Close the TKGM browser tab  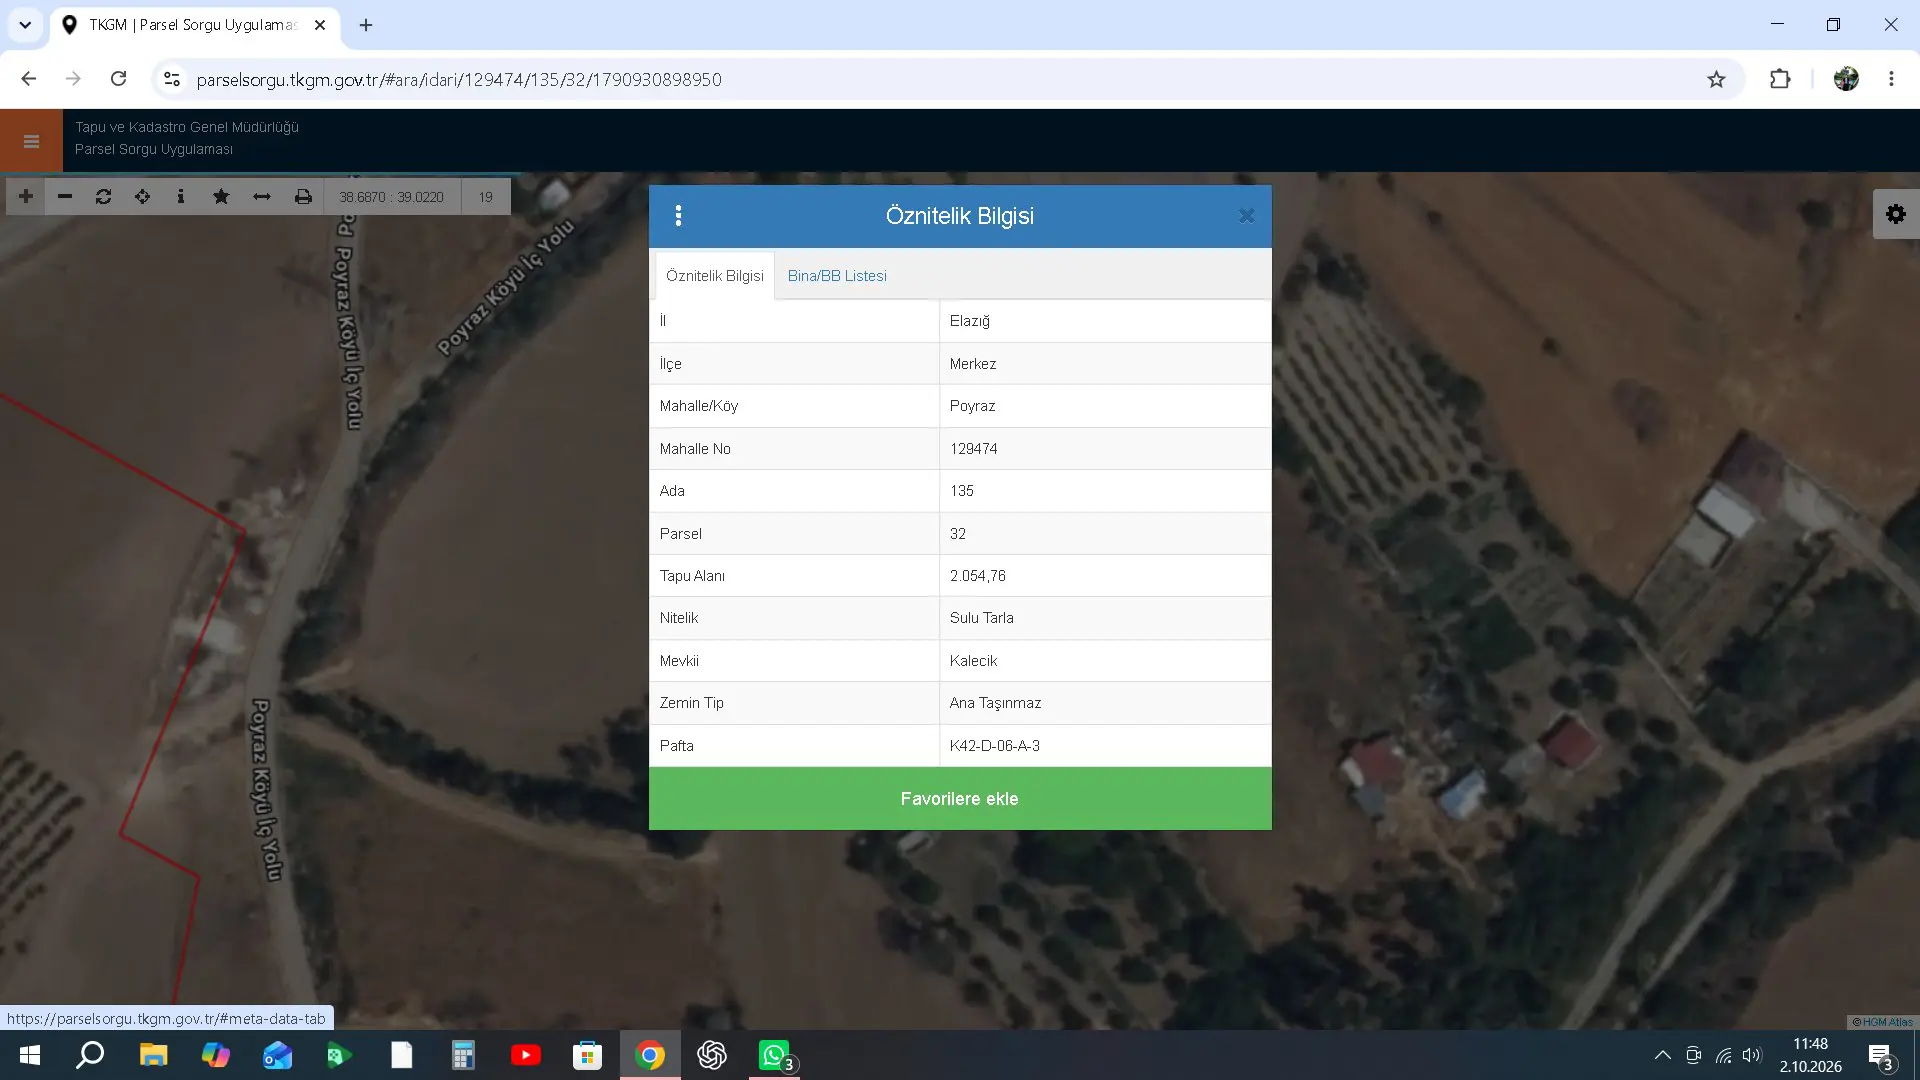[x=320, y=25]
